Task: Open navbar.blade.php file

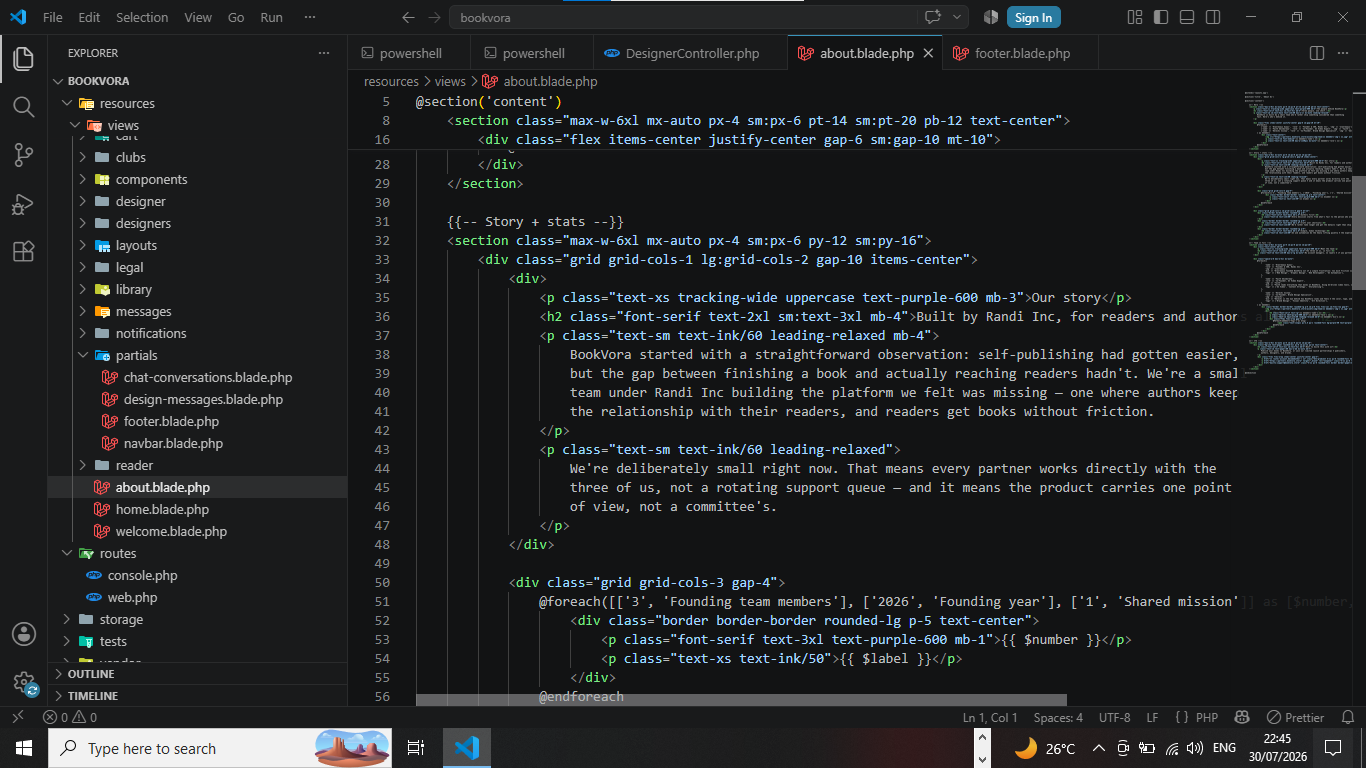Action: [x=173, y=443]
